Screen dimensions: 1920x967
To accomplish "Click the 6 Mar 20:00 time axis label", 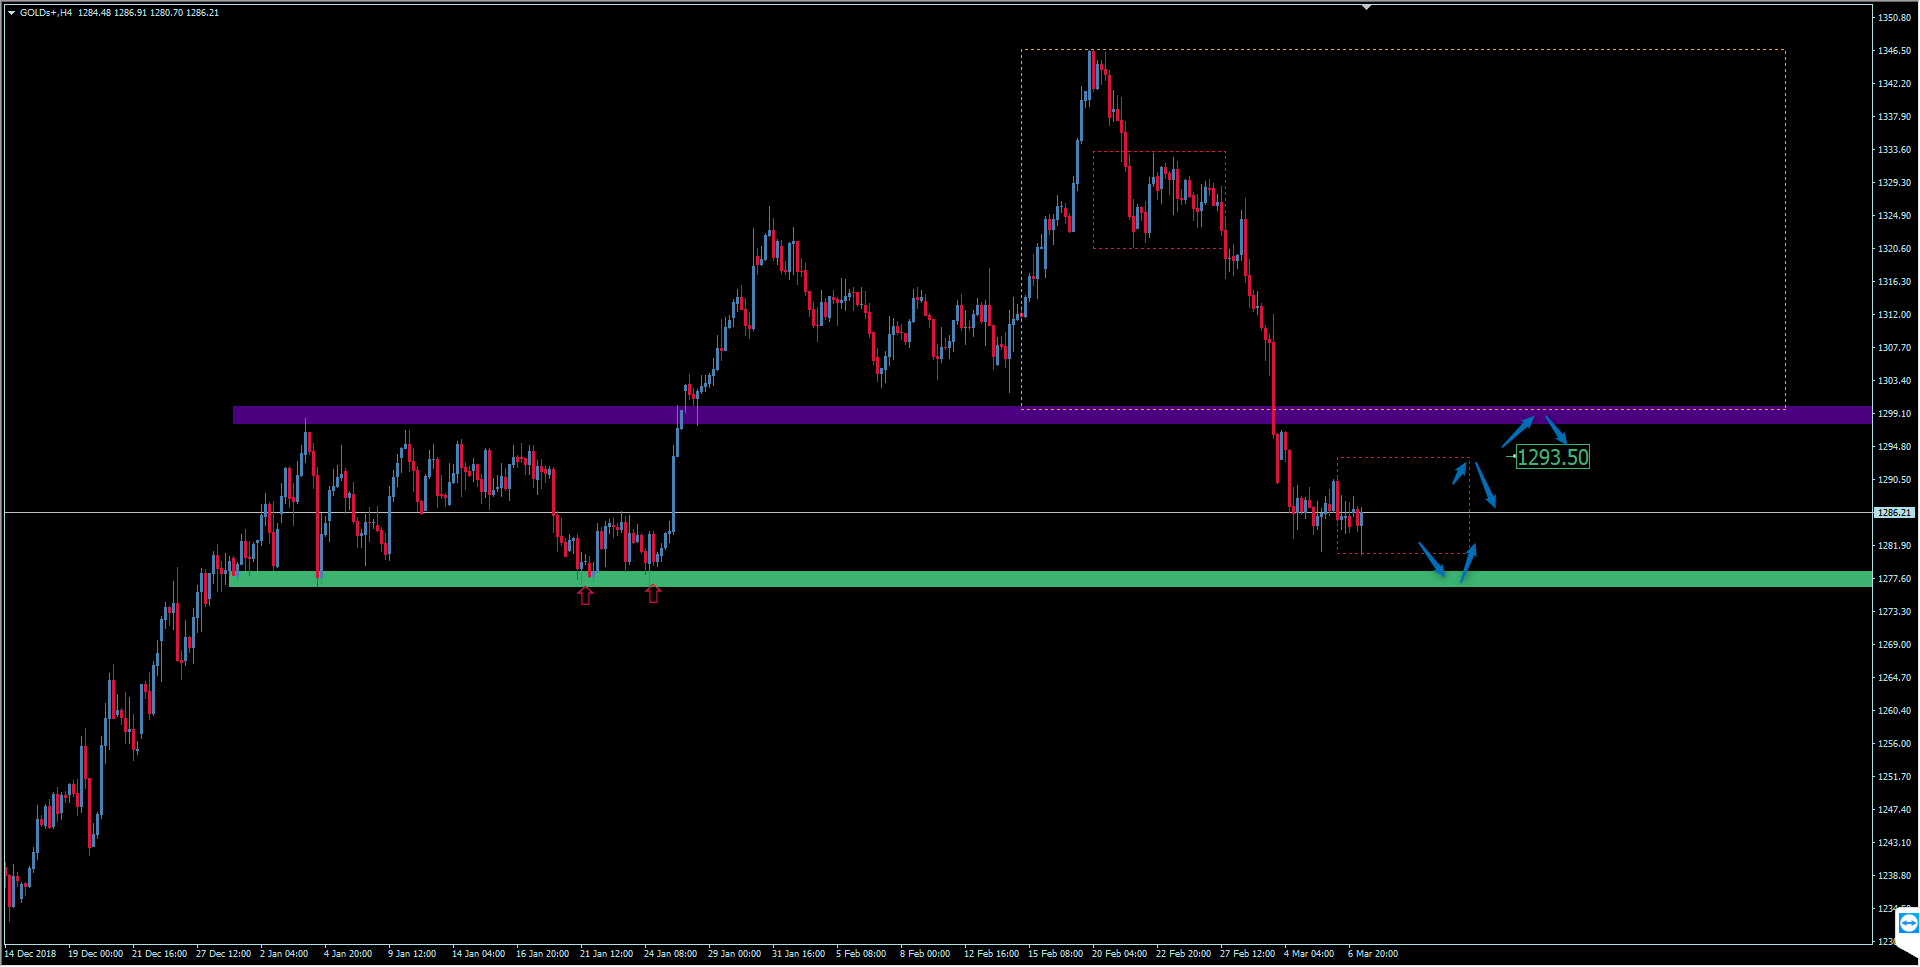I will (x=1372, y=954).
